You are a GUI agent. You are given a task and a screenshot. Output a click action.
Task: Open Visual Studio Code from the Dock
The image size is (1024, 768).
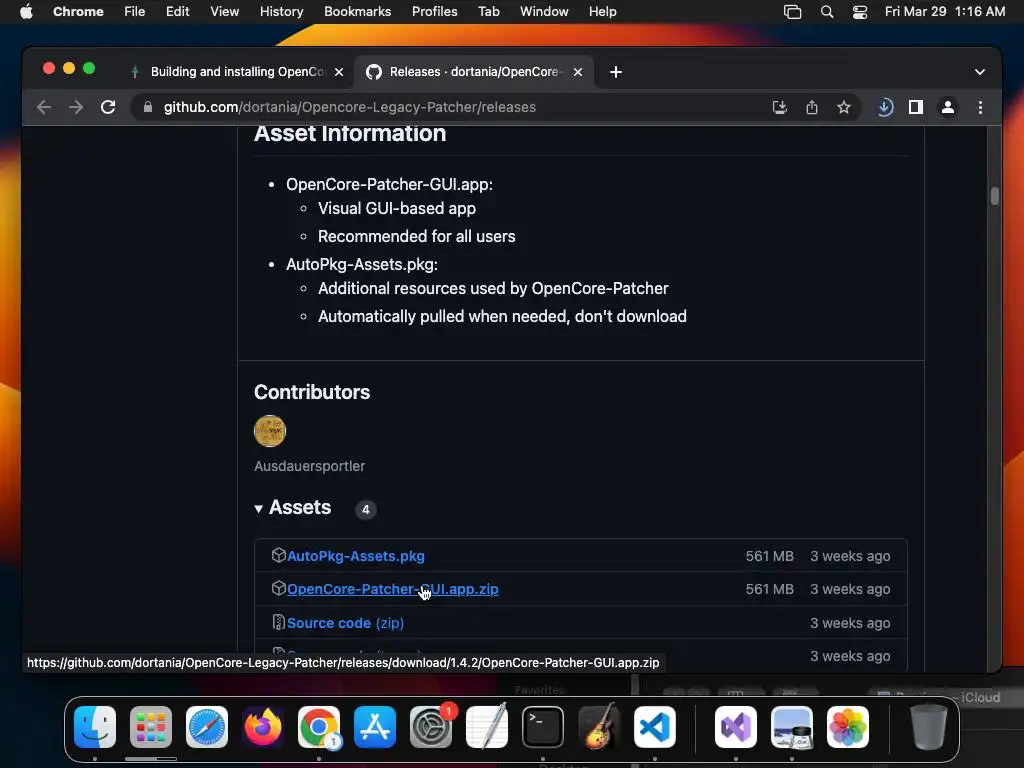[x=654, y=727]
